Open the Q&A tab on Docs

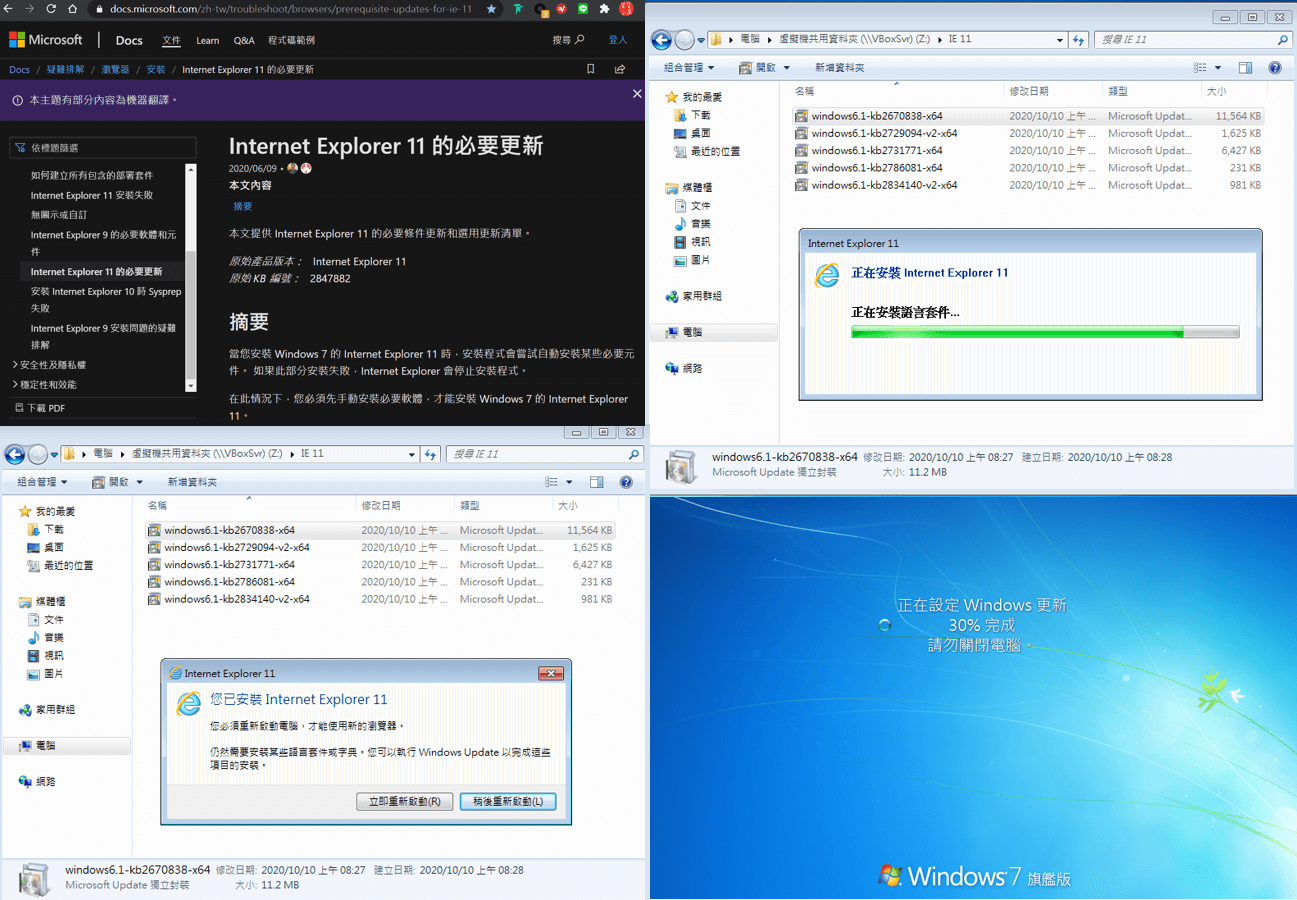coord(244,41)
